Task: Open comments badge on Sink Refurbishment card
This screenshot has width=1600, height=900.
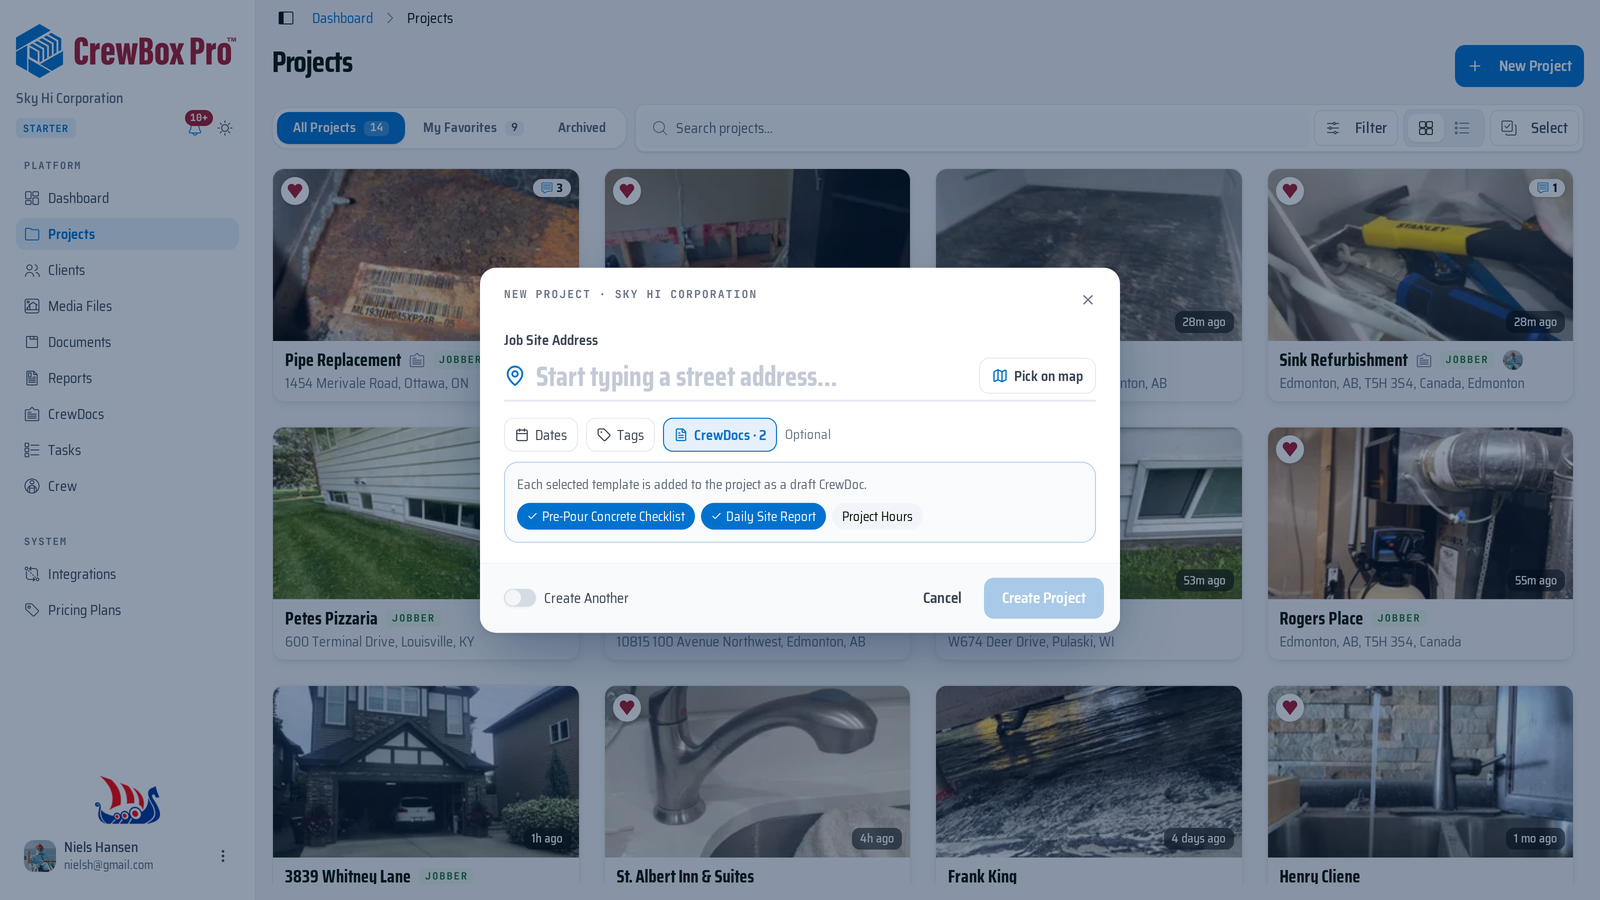Action: tap(1547, 188)
